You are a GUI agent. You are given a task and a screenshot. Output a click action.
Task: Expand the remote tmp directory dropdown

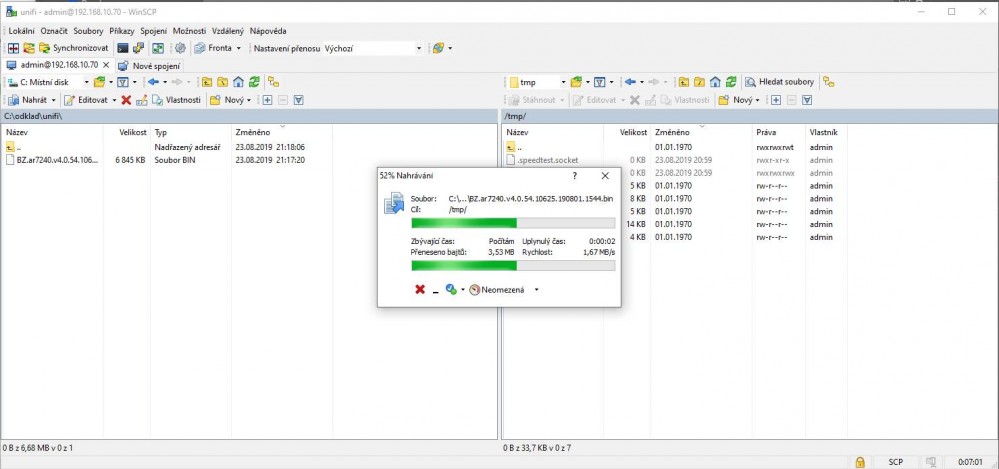pyautogui.click(x=563, y=82)
